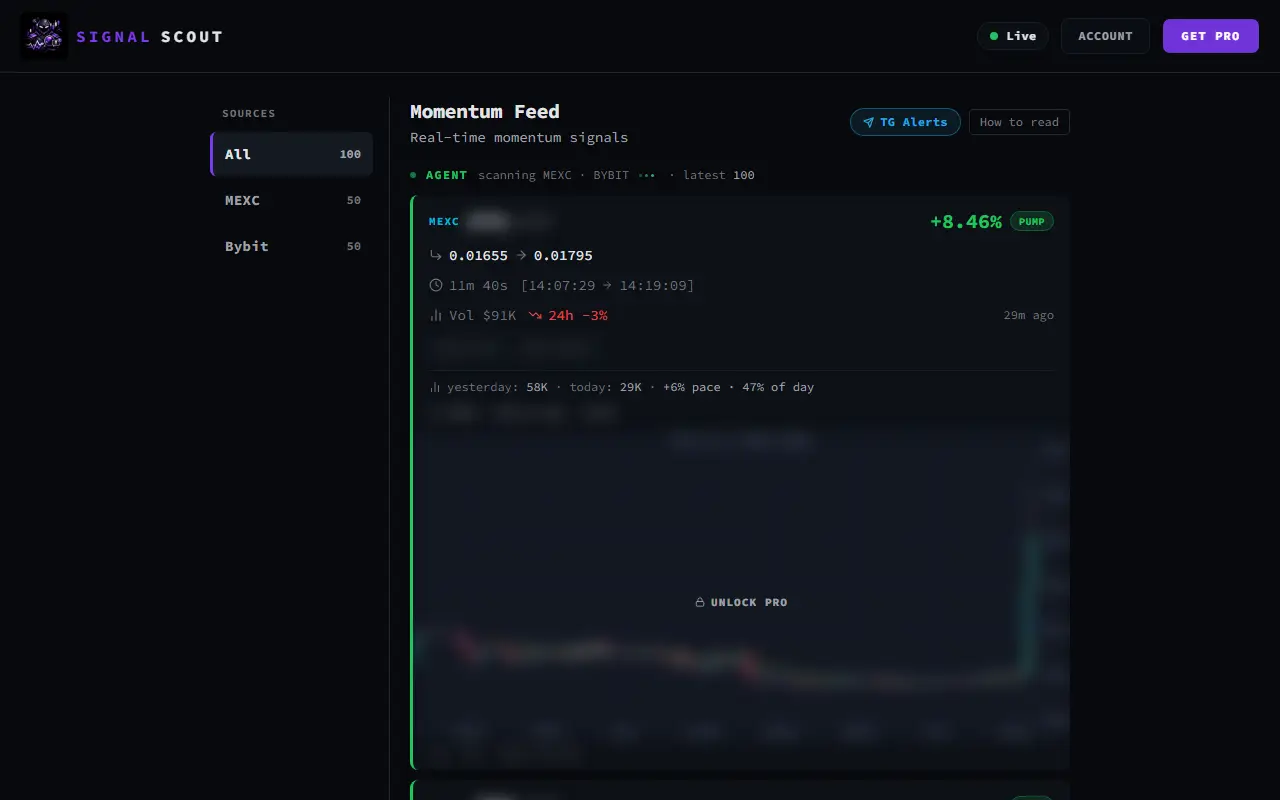Click the Live status indicator
Image resolution: width=1280 pixels, height=800 pixels.
pos(1013,36)
